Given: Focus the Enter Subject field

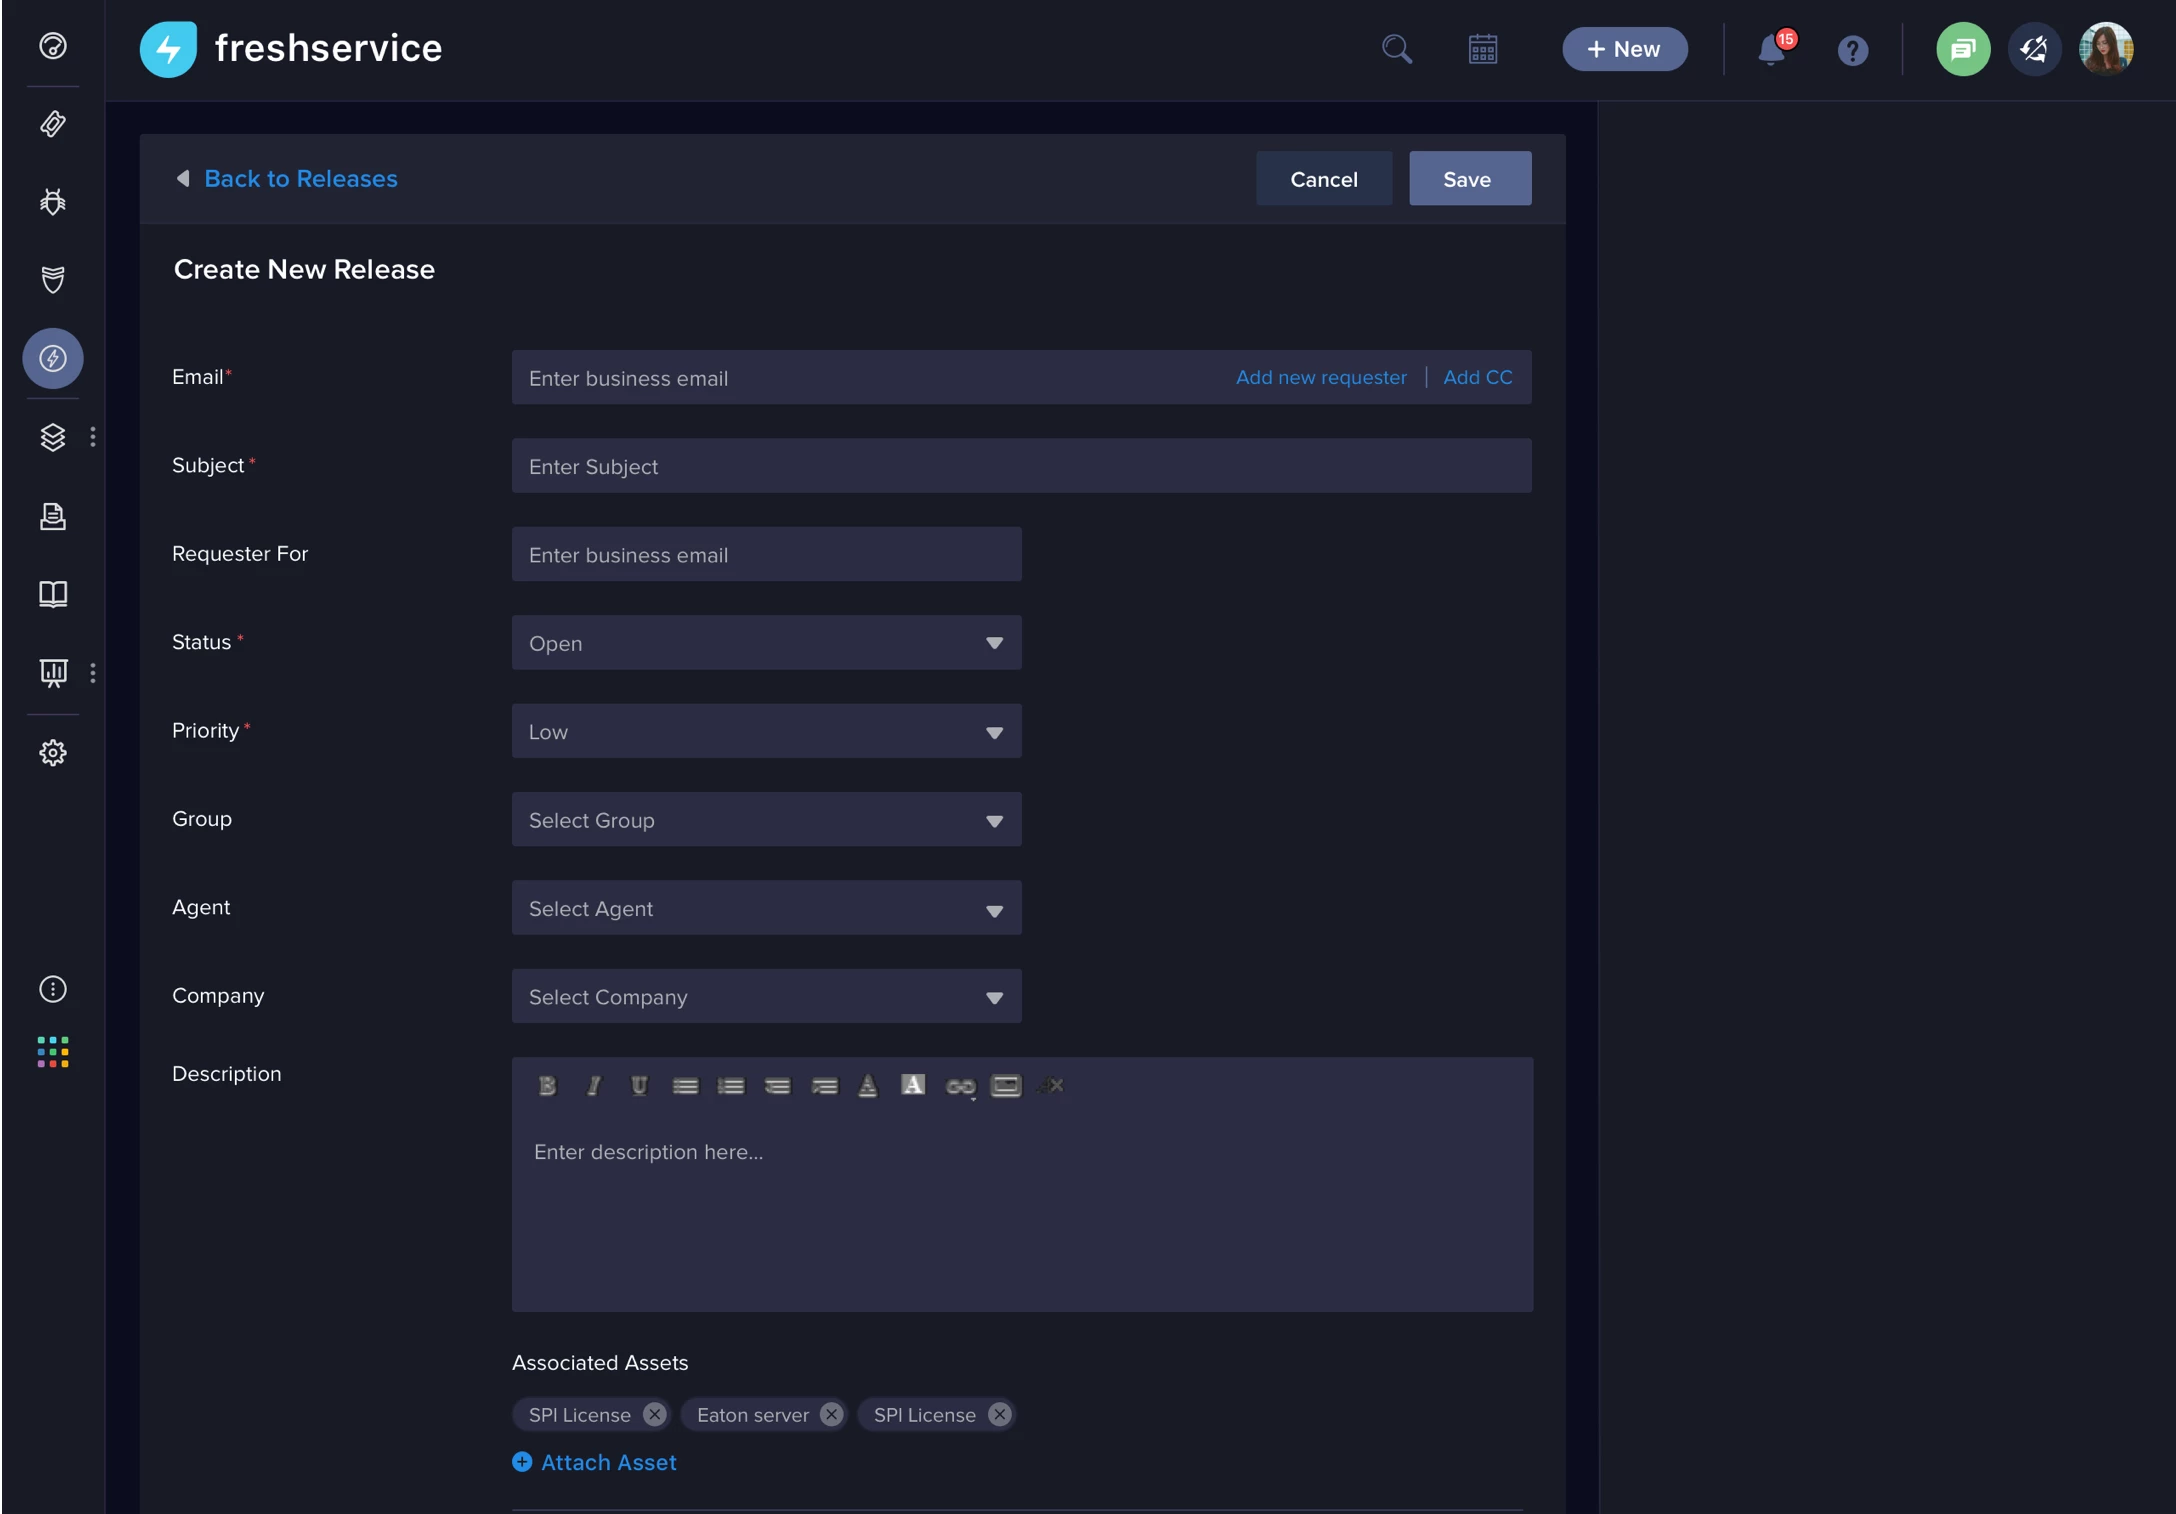Looking at the screenshot, I should 1021,466.
